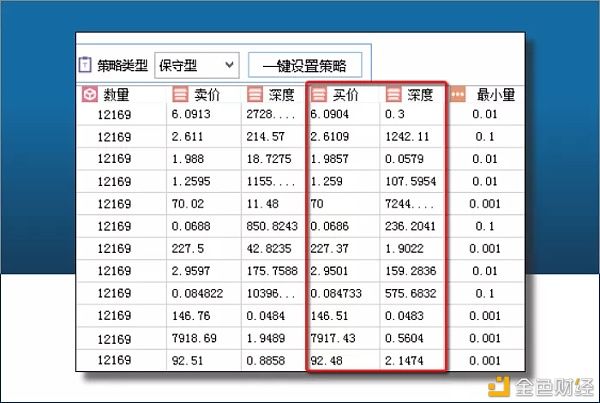
Task: Select the sell price 7918.69
Action: [194, 338]
